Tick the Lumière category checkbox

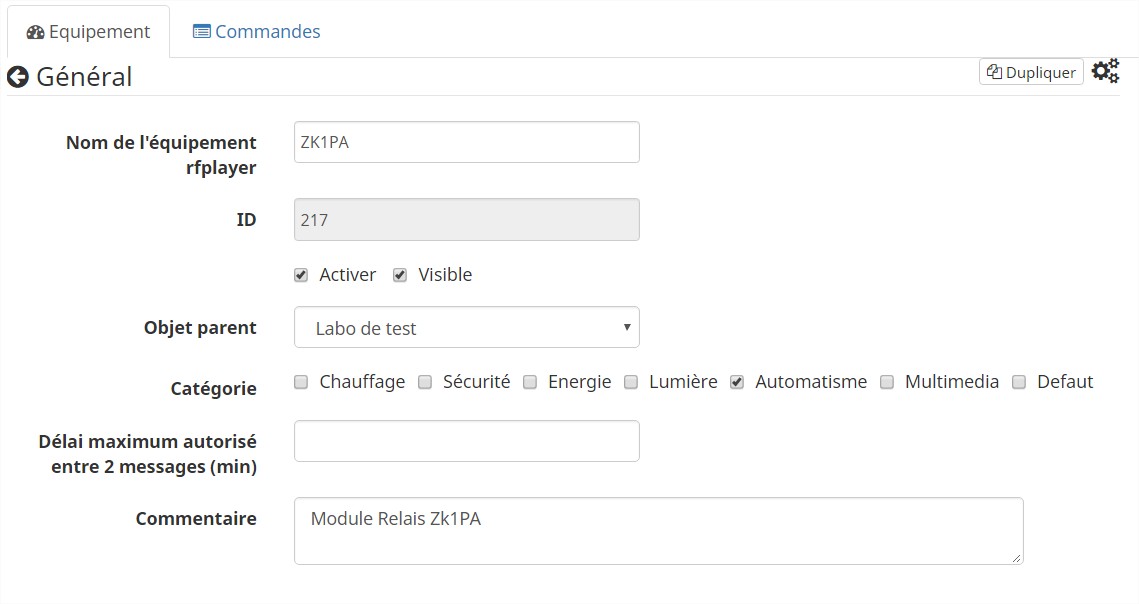point(631,382)
